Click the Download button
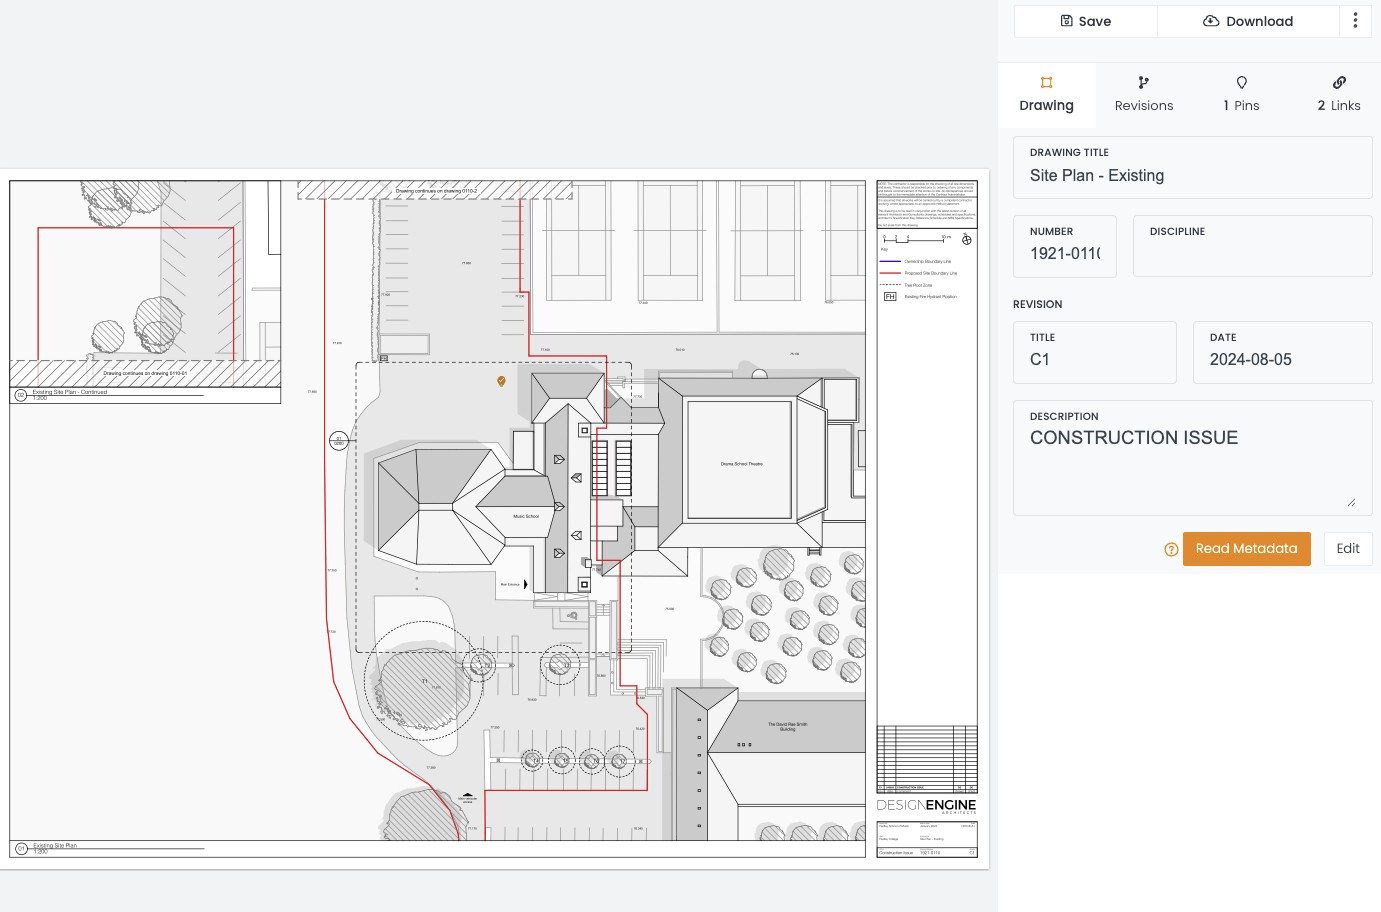 coord(1247,21)
